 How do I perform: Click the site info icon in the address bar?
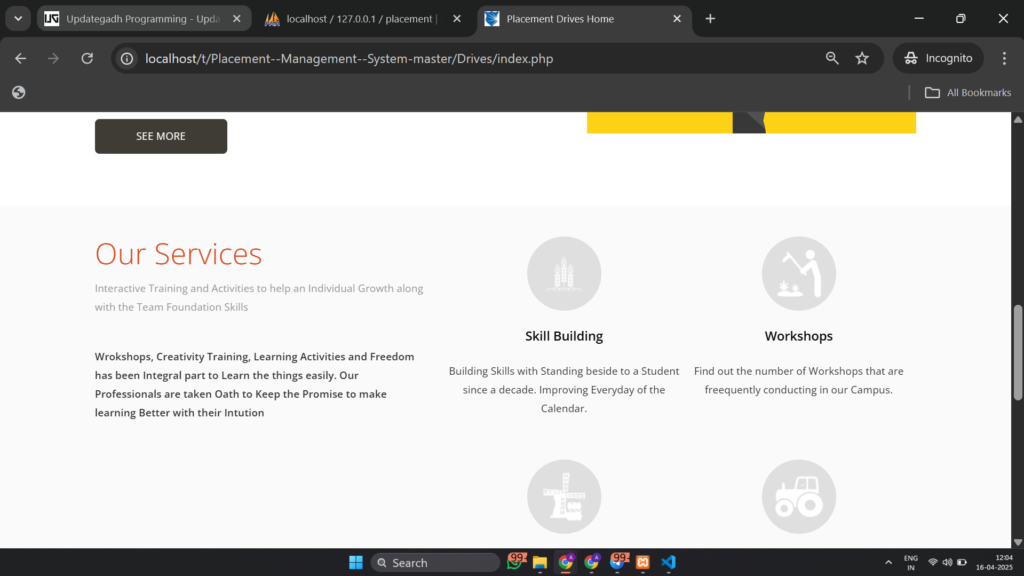click(x=126, y=58)
